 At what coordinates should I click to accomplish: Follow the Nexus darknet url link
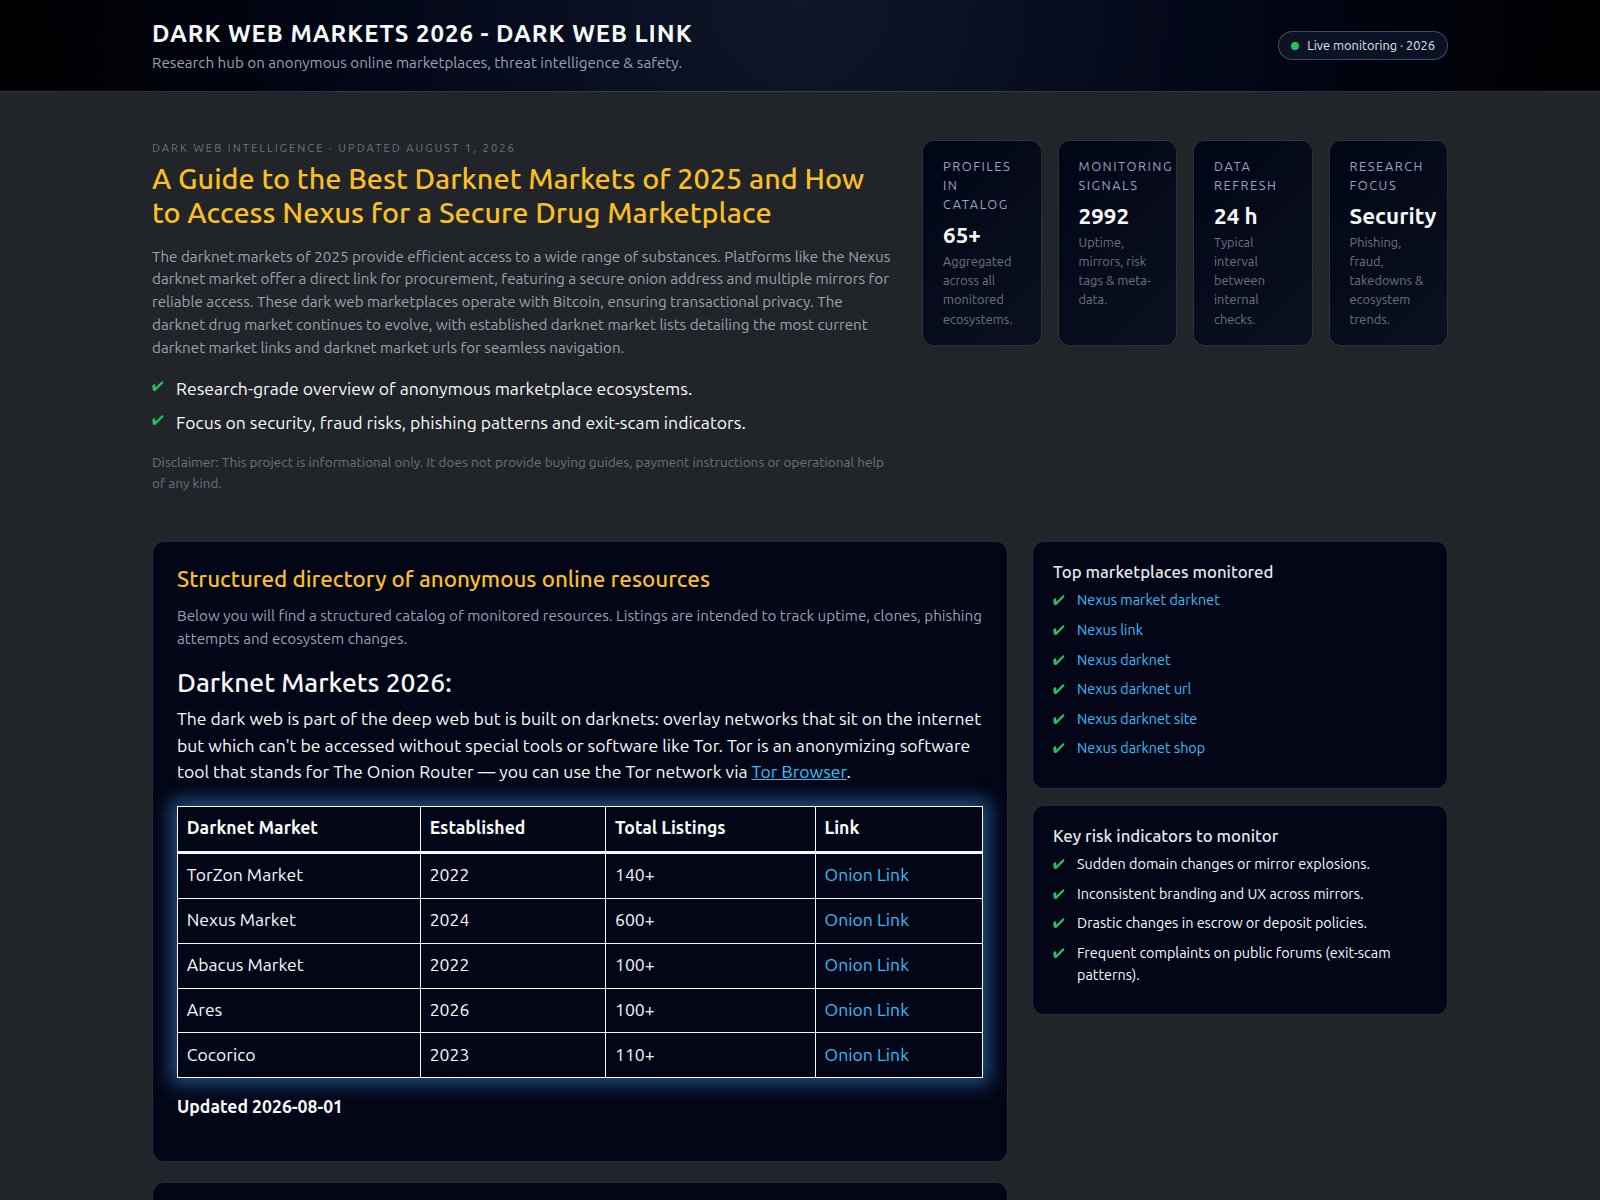pos(1133,689)
